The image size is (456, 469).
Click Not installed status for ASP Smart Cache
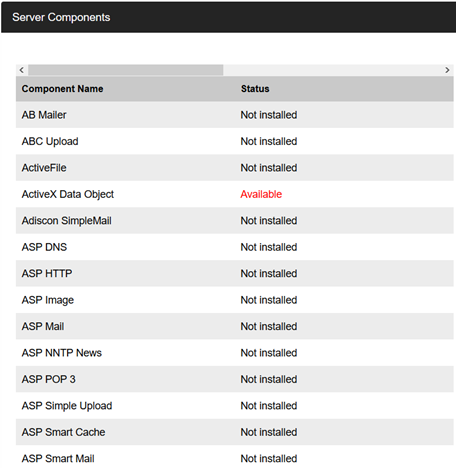(269, 432)
